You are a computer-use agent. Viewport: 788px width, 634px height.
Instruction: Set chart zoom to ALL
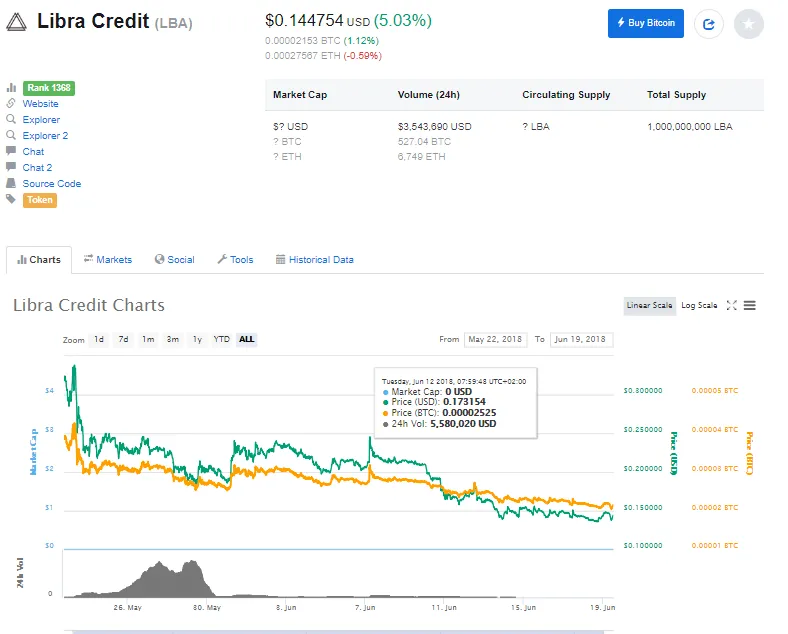tap(246, 340)
